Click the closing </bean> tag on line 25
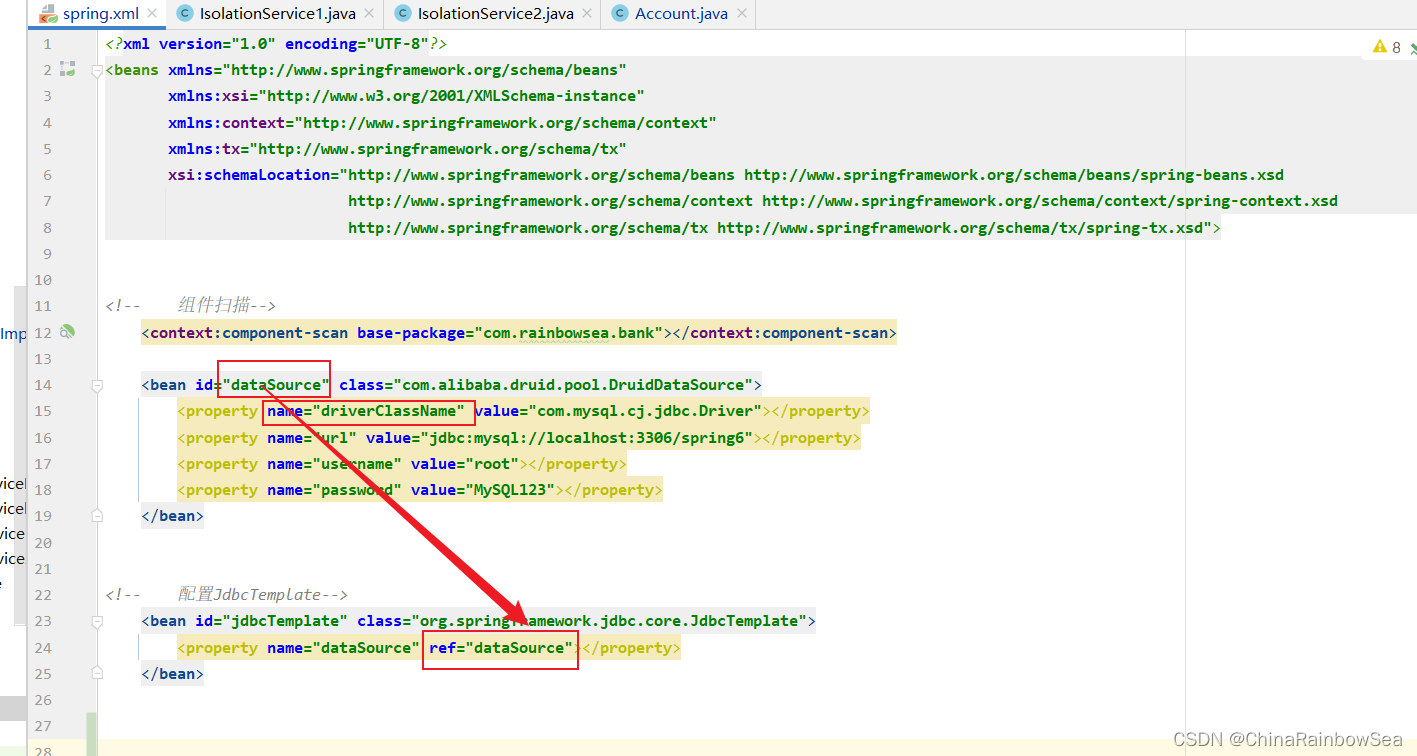Image resolution: width=1417 pixels, height=756 pixels. point(172,674)
